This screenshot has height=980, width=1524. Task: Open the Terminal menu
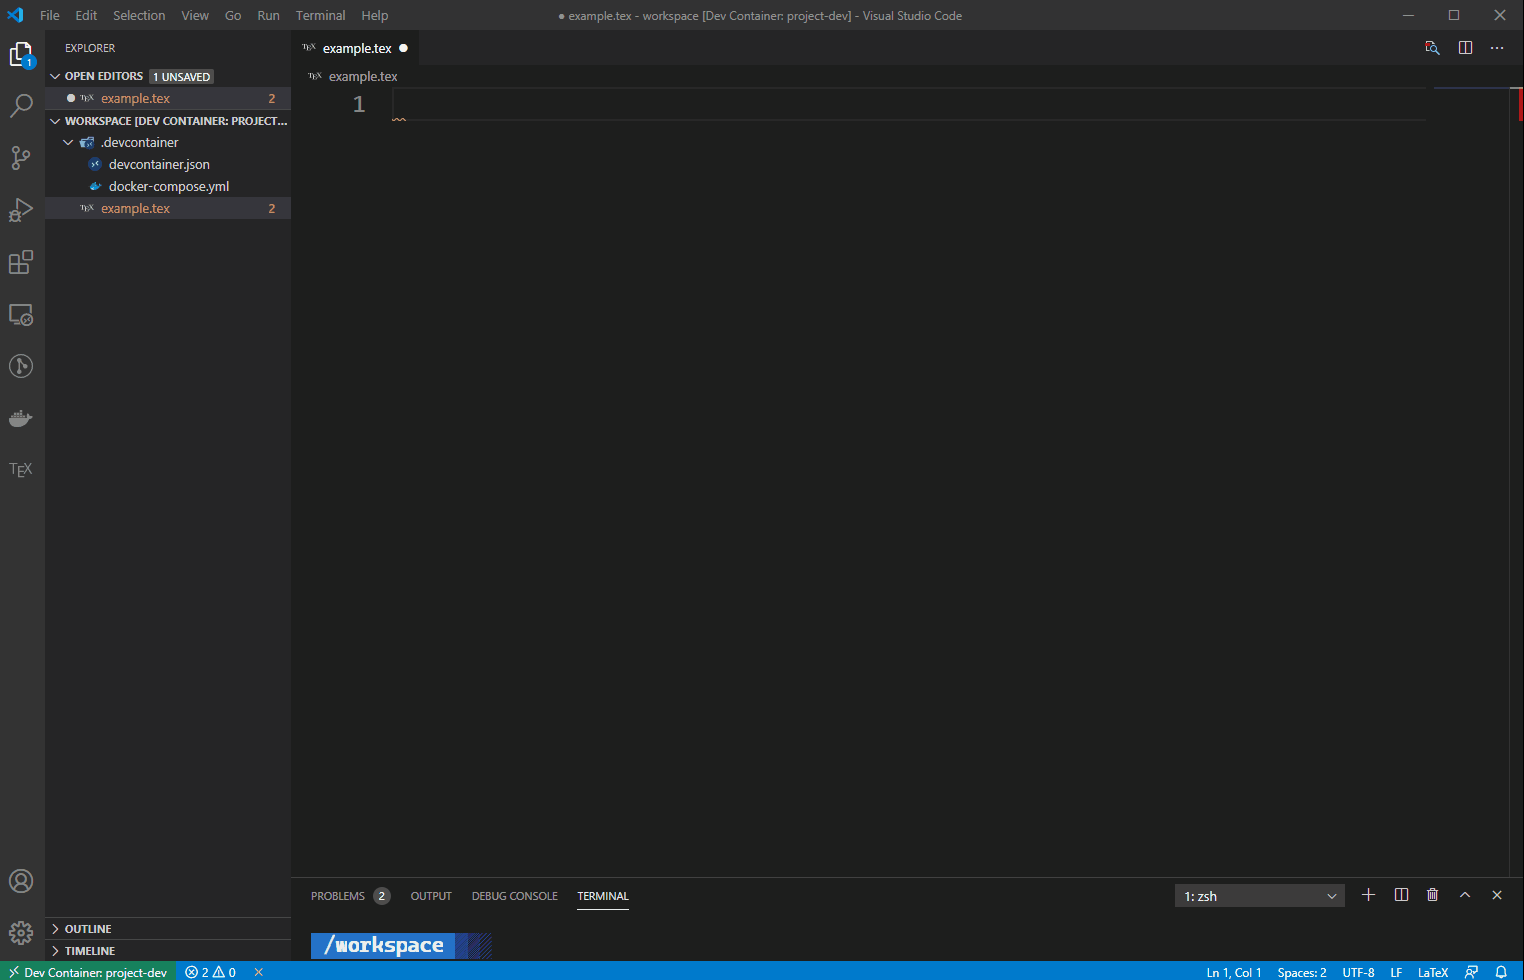(321, 15)
